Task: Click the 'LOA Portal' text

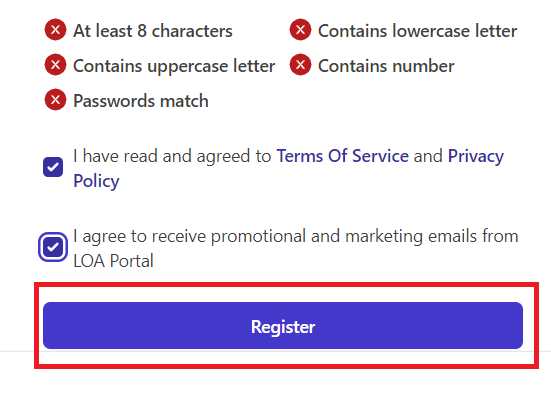Action: point(113,261)
